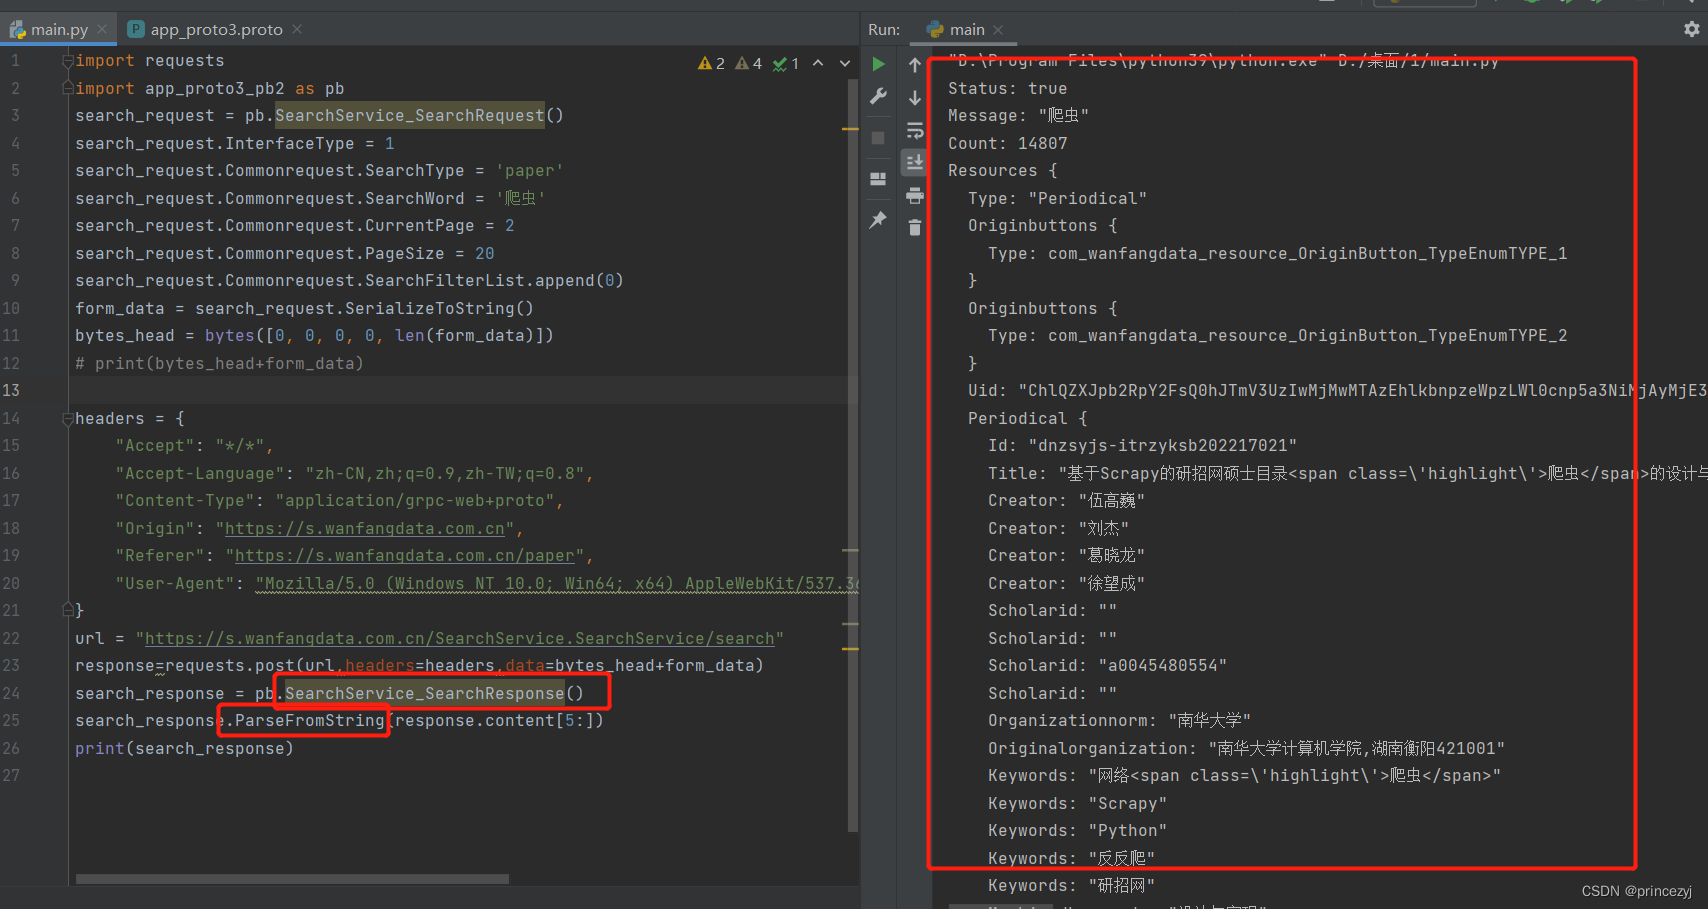Click the Accept-Language header line

(x=354, y=473)
